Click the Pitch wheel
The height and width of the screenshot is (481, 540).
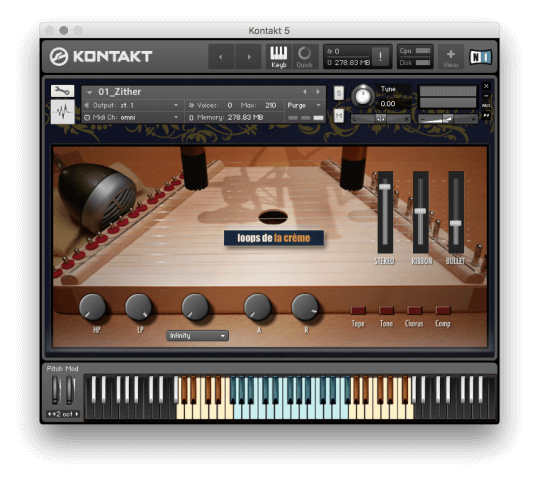tap(55, 390)
